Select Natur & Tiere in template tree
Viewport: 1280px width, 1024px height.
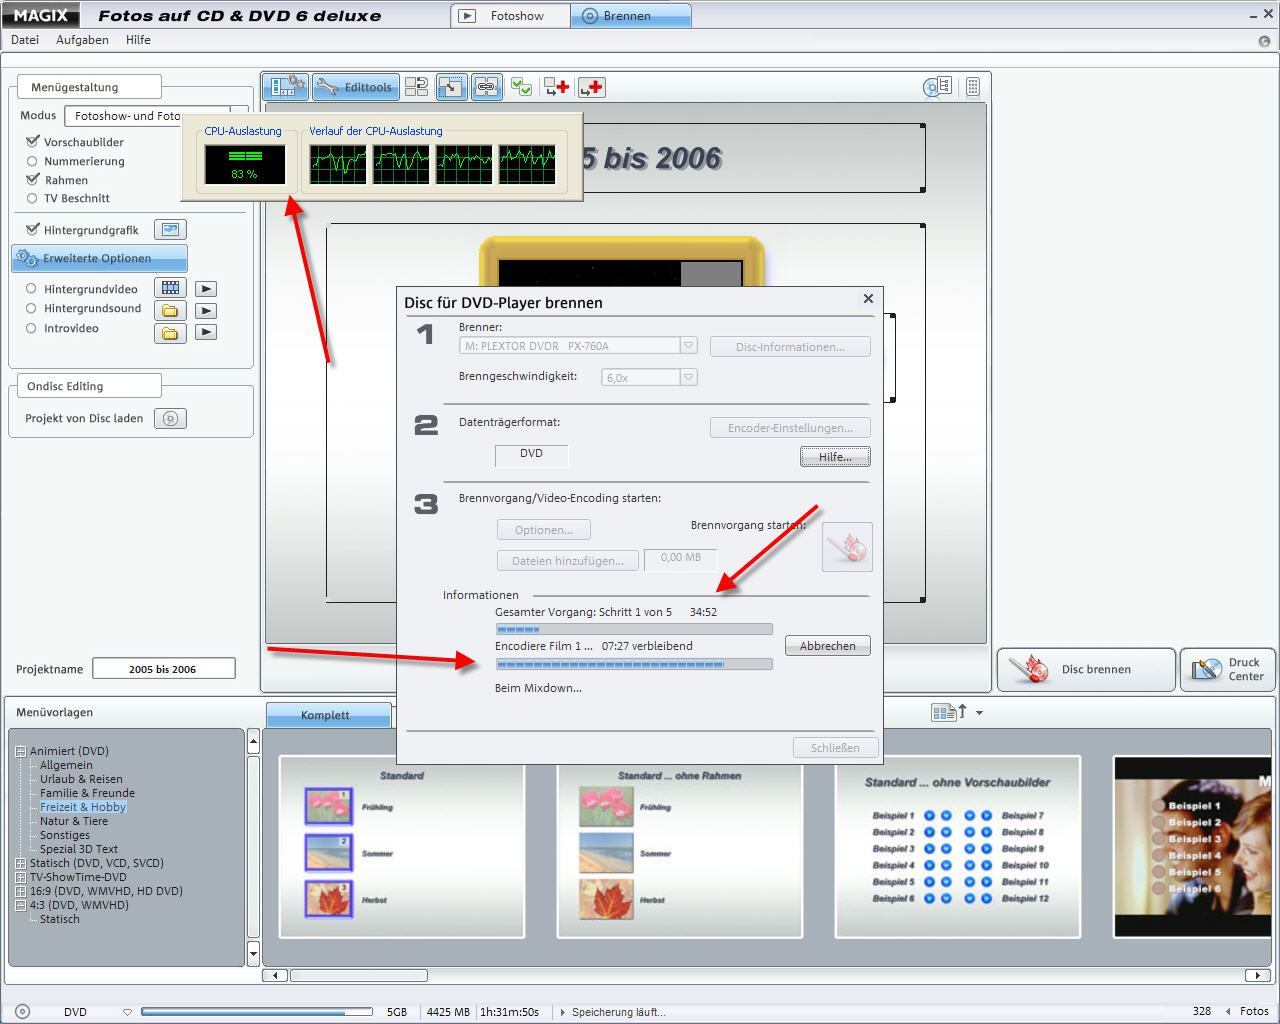[x=74, y=821]
